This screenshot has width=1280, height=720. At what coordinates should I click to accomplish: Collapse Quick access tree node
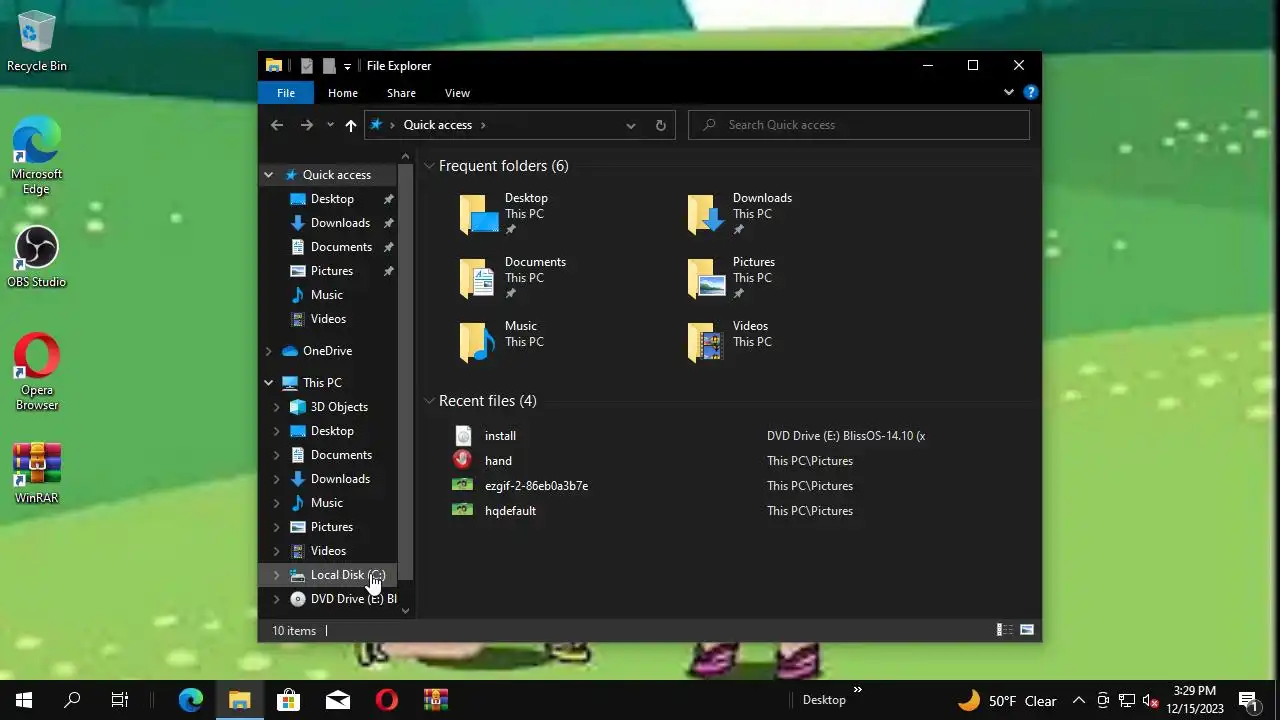coord(268,175)
